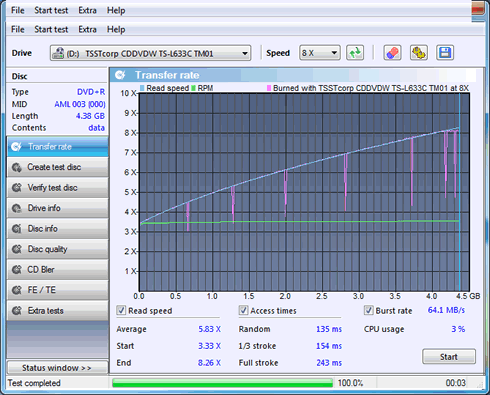Open Start test menu in the lower menu bar
Screen dimensions: 490x395
pyautogui.click(x=51, y=29)
